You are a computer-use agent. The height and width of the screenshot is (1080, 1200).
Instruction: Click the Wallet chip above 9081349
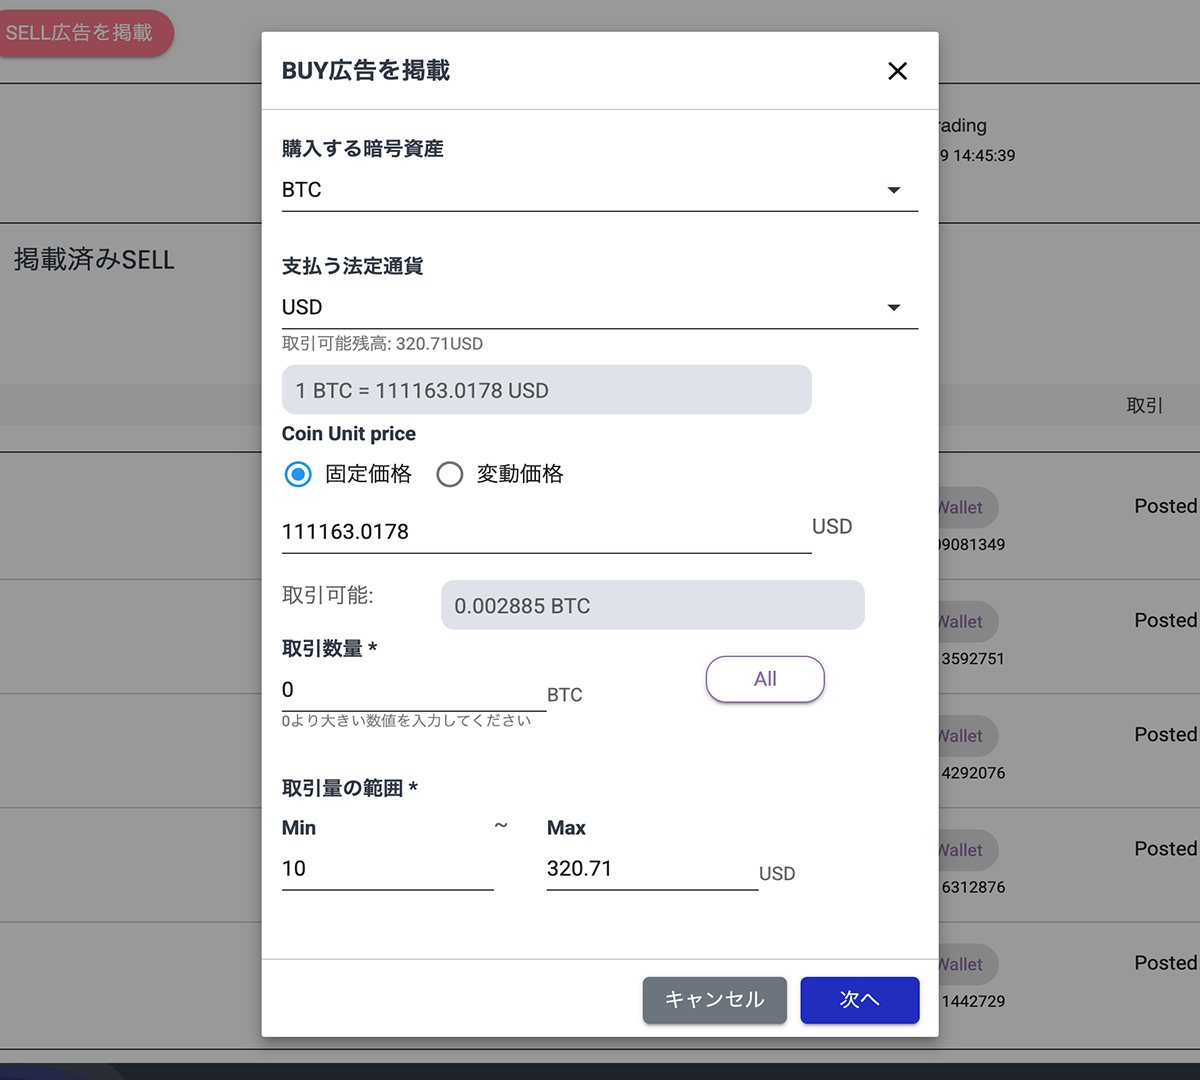[966, 508]
